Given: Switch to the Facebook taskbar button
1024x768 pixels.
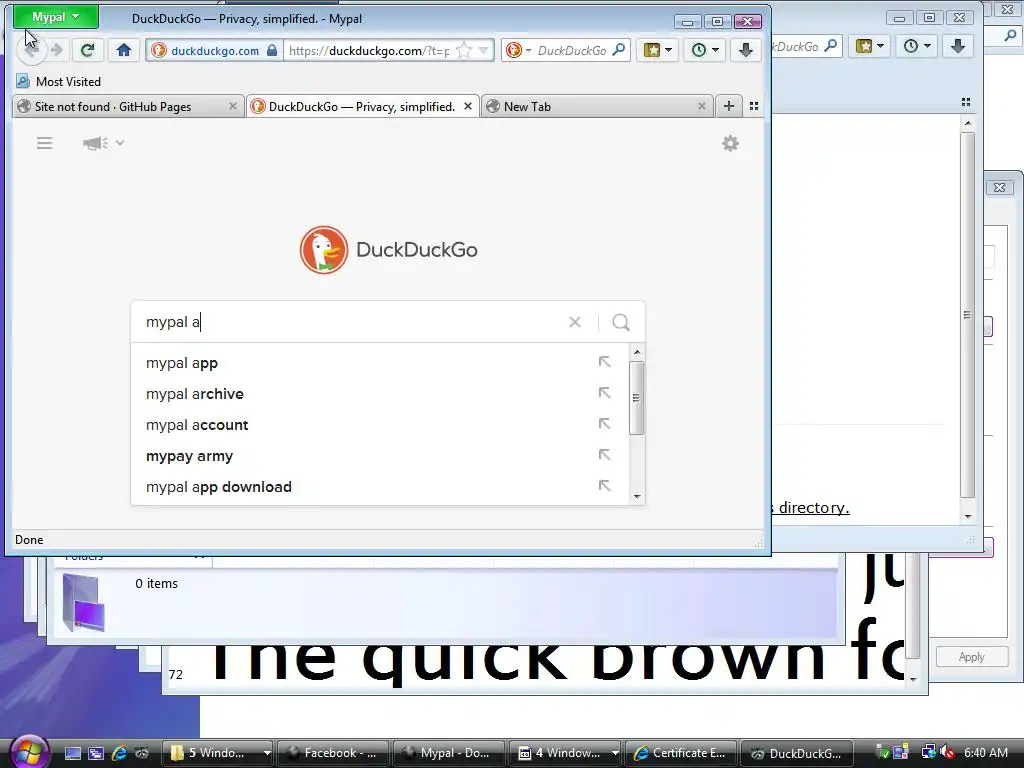Looking at the screenshot, I should click(x=333, y=753).
